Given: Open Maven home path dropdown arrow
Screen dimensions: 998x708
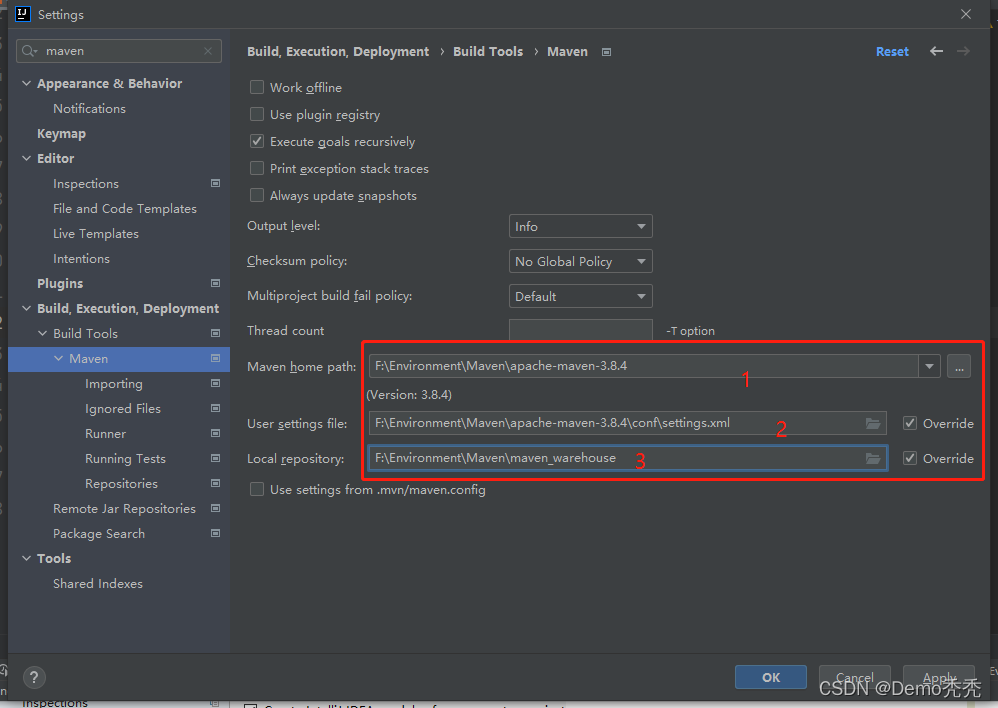Looking at the screenshot, I should click(x=929, y=366).
